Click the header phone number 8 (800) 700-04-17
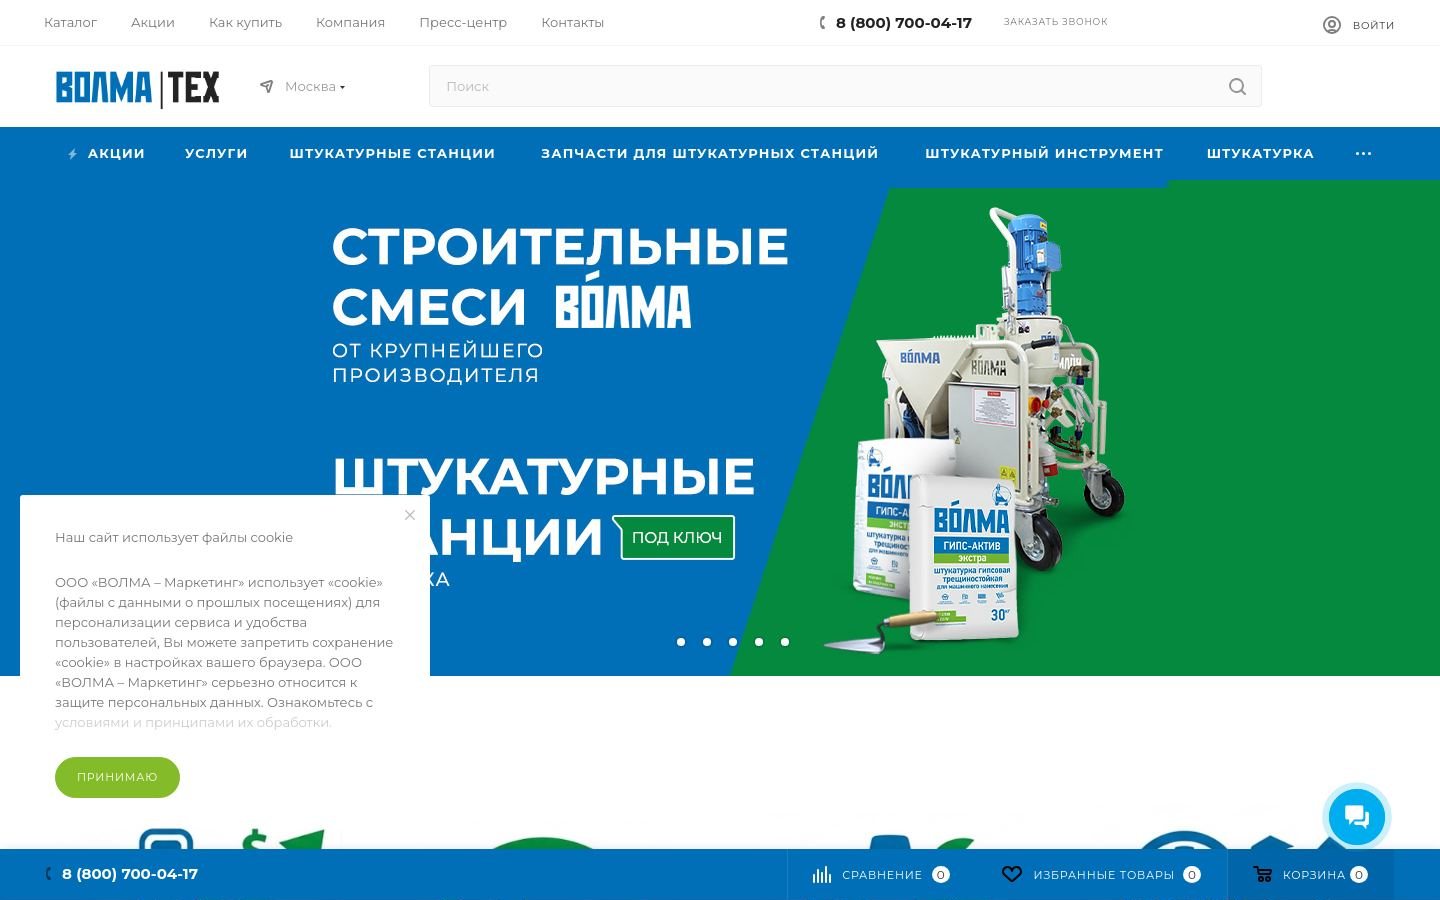This screenshot has height=900, width=1440. [904, 23]
